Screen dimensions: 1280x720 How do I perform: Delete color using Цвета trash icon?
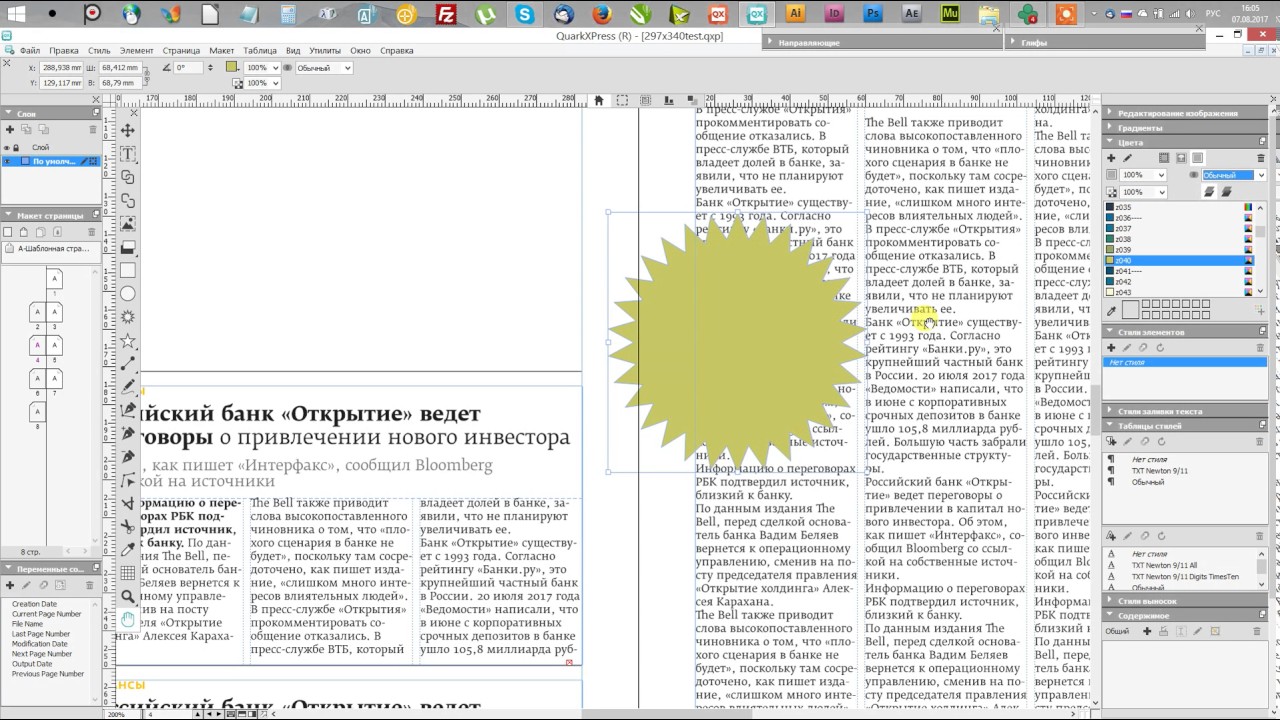1260,158
